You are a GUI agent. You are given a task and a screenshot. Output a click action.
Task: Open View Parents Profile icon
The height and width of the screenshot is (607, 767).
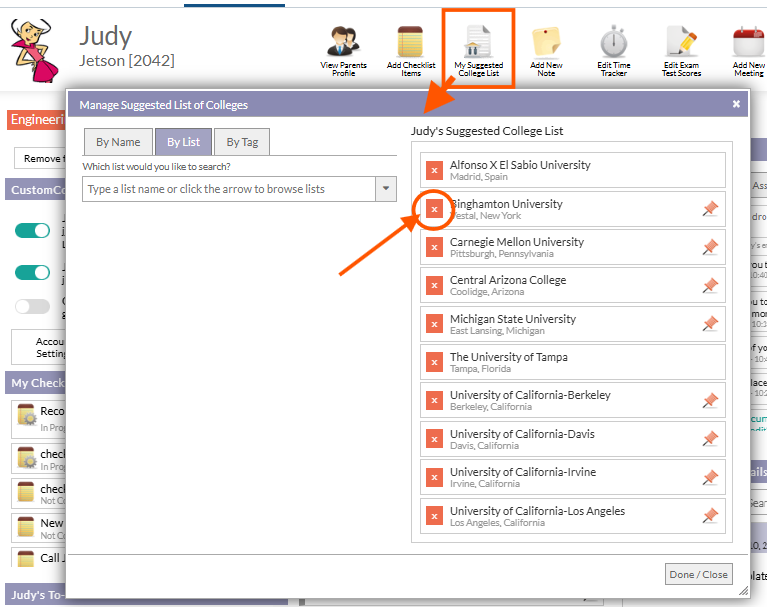(343, 42)
